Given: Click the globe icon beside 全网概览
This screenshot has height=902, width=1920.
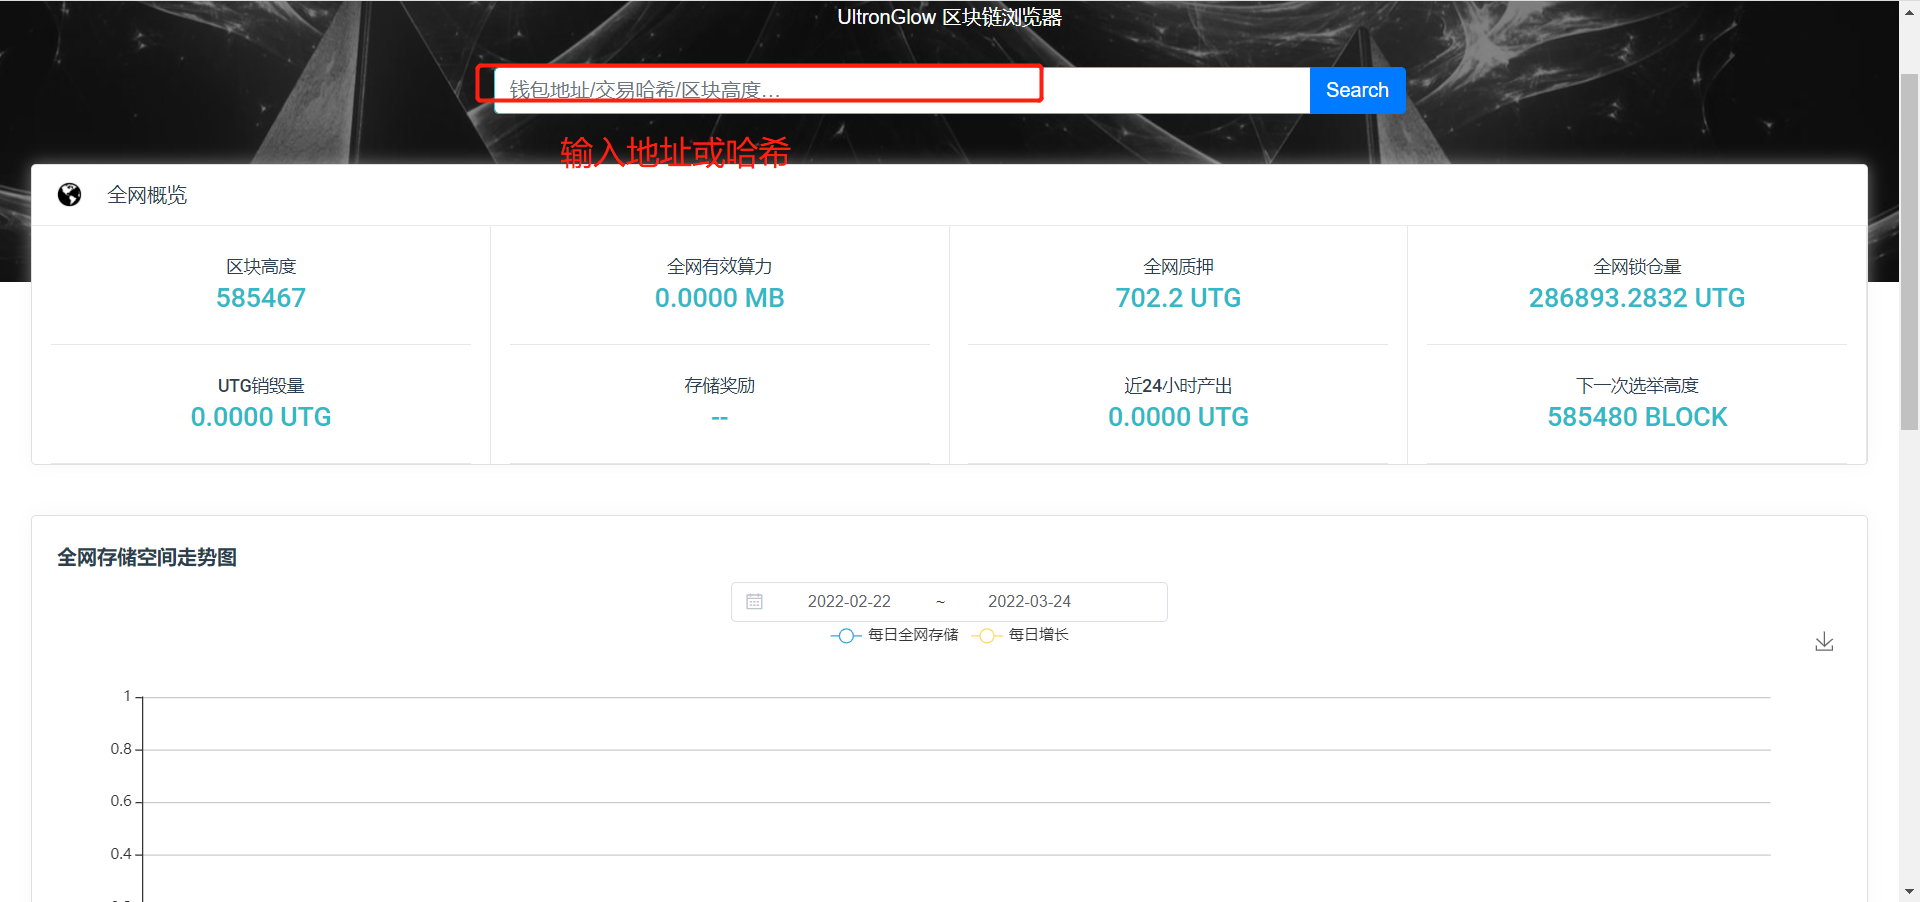Looking at the screenshot, I should pos(69,195).
